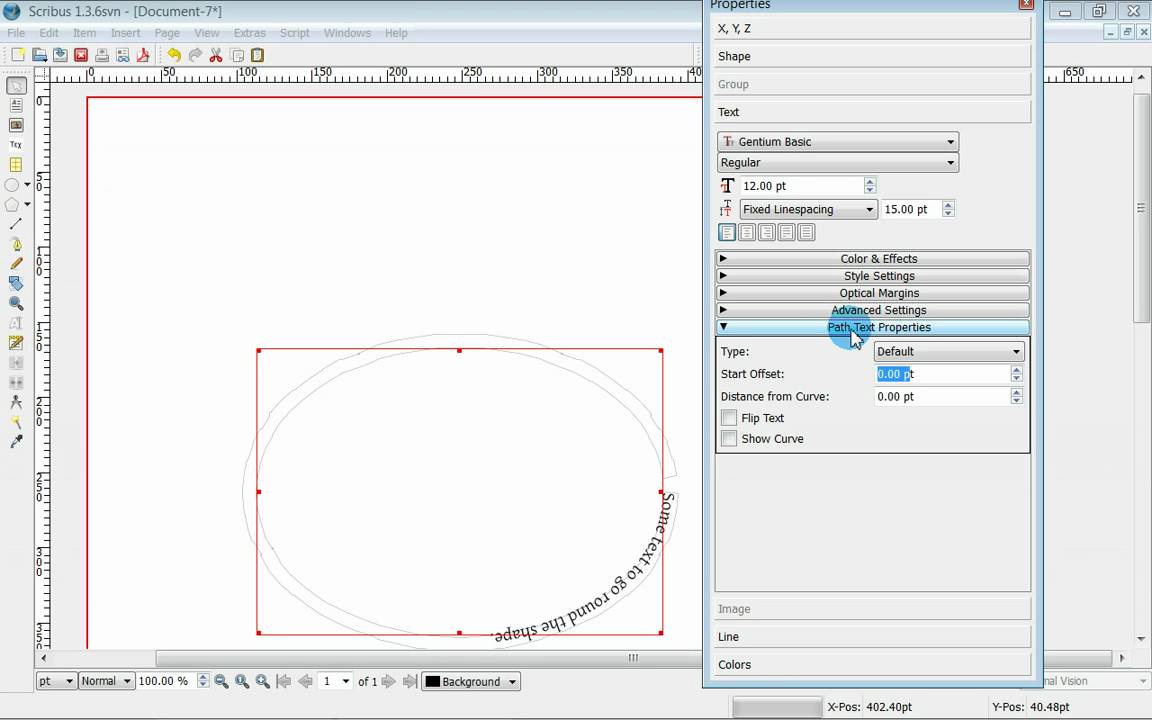The width and height of the screenshot is (1152, 720).
Task: Create a new document from toolbar
Action: tap(18, 55)
